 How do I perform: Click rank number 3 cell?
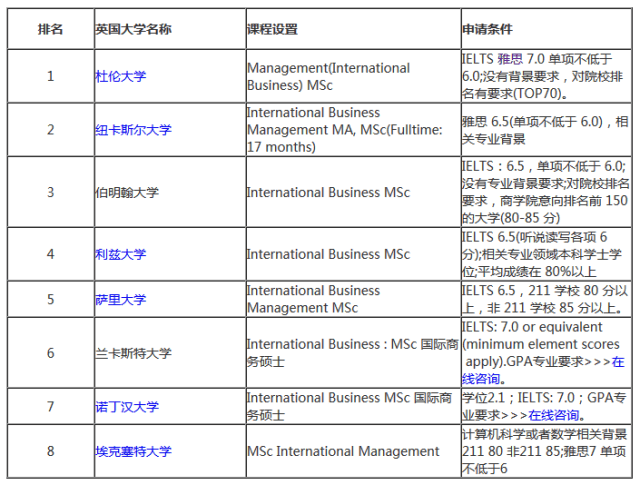point(51,192)
